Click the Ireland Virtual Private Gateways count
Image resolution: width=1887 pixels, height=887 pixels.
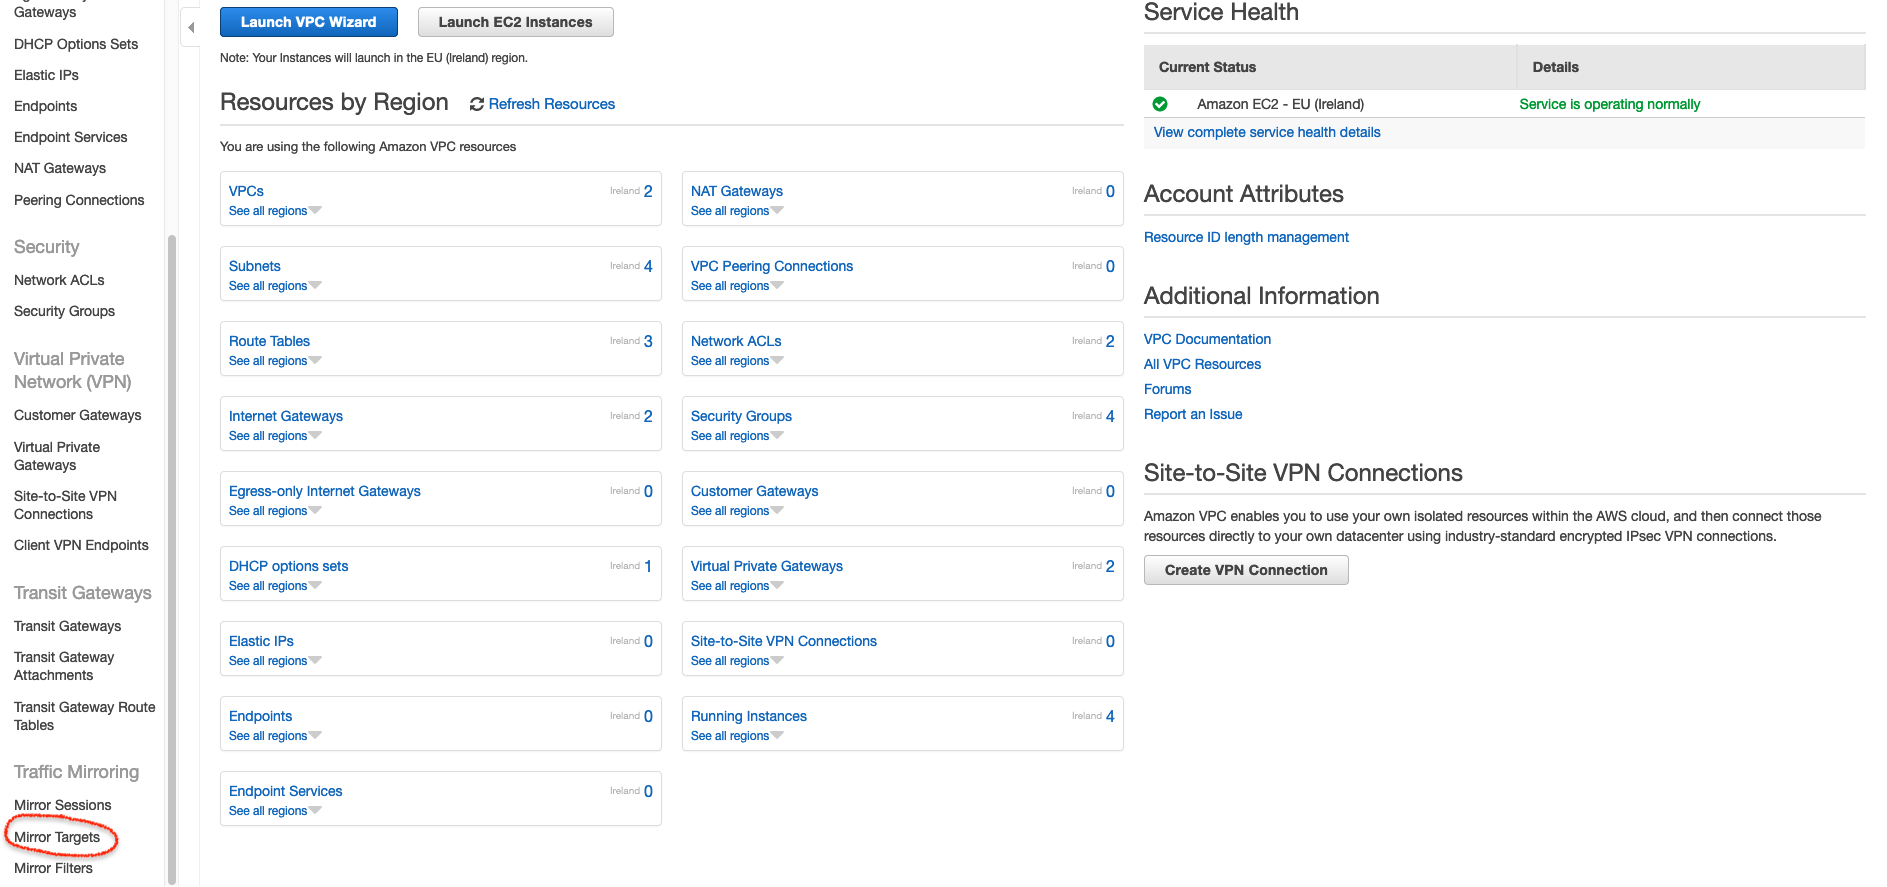pos(1110,566)
